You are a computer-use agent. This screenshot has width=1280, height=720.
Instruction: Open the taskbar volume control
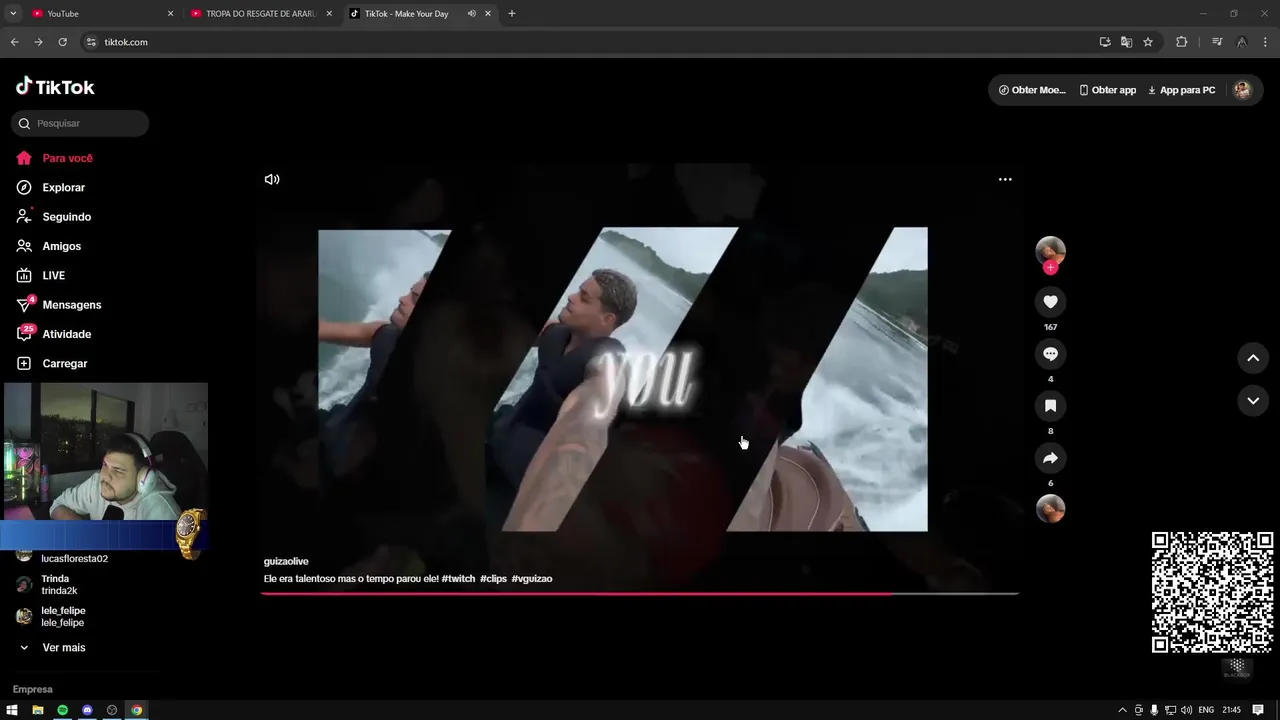point(1186,710)
